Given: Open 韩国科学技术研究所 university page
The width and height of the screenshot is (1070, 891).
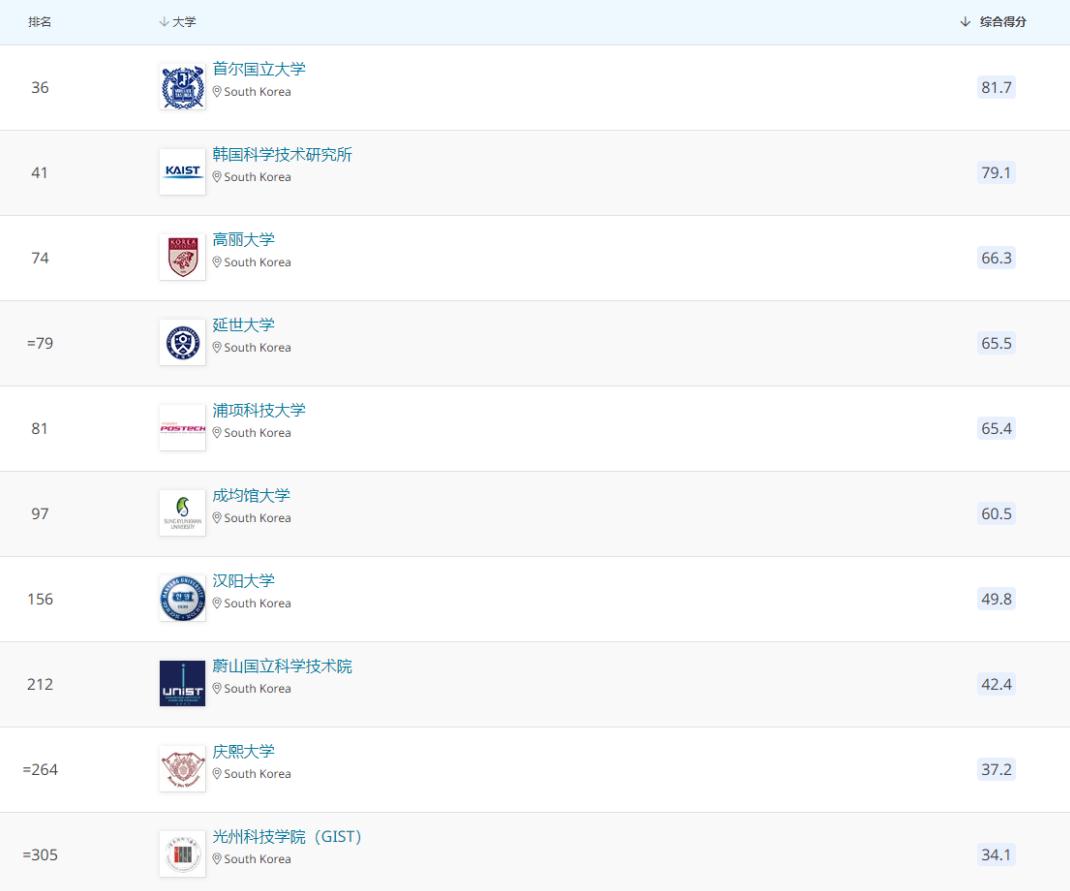Looking at the screenshot, I should [x=282, y=154].
